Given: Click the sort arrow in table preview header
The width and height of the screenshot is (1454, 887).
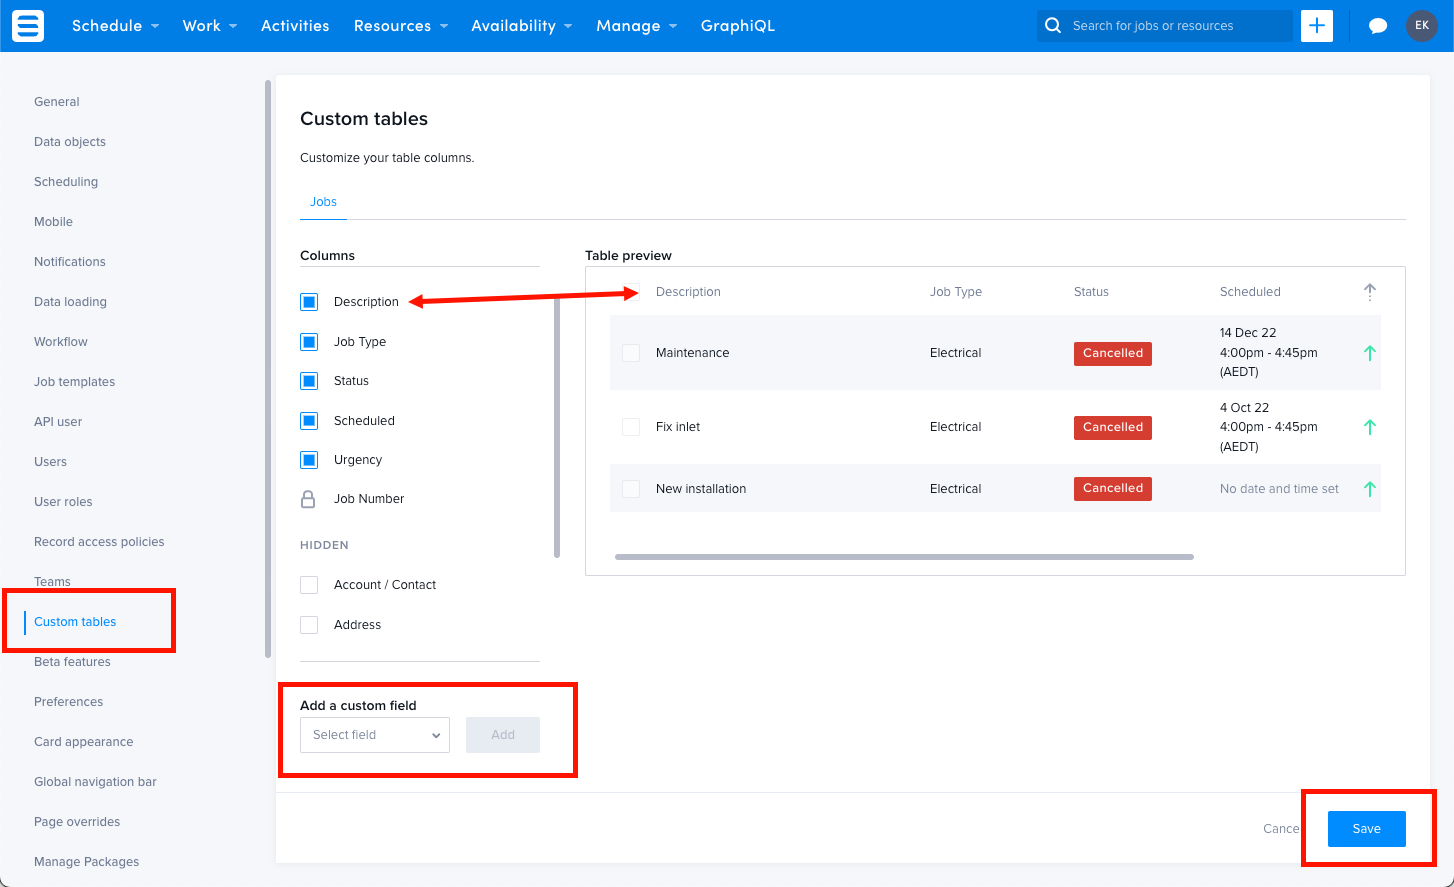Looking at the screenshot, I should pos(1370,291).
